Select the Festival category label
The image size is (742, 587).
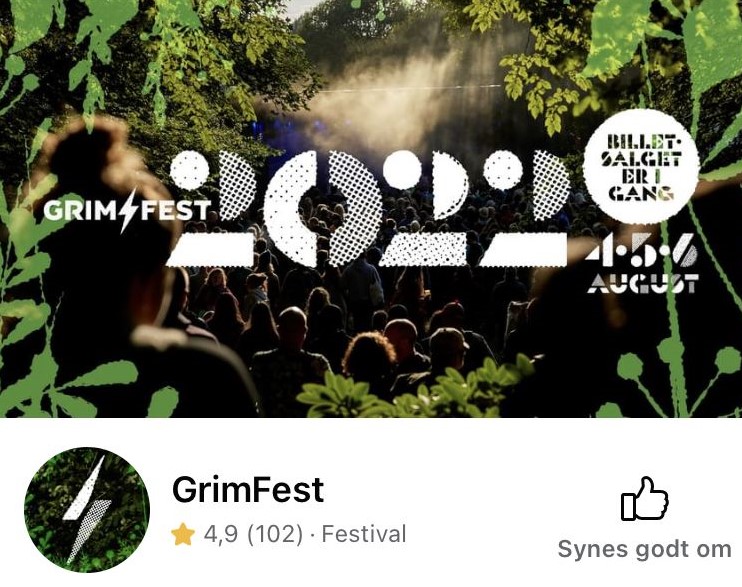[364, 534]
